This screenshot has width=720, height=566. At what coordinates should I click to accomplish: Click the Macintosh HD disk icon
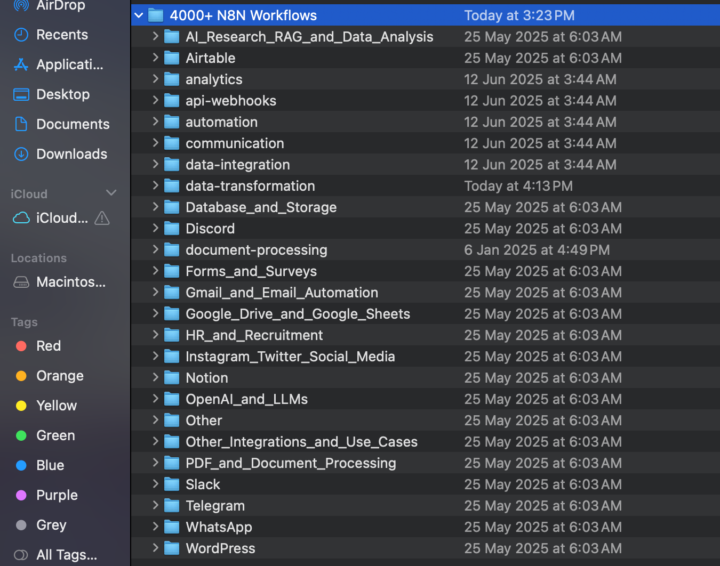pos(20,282)
